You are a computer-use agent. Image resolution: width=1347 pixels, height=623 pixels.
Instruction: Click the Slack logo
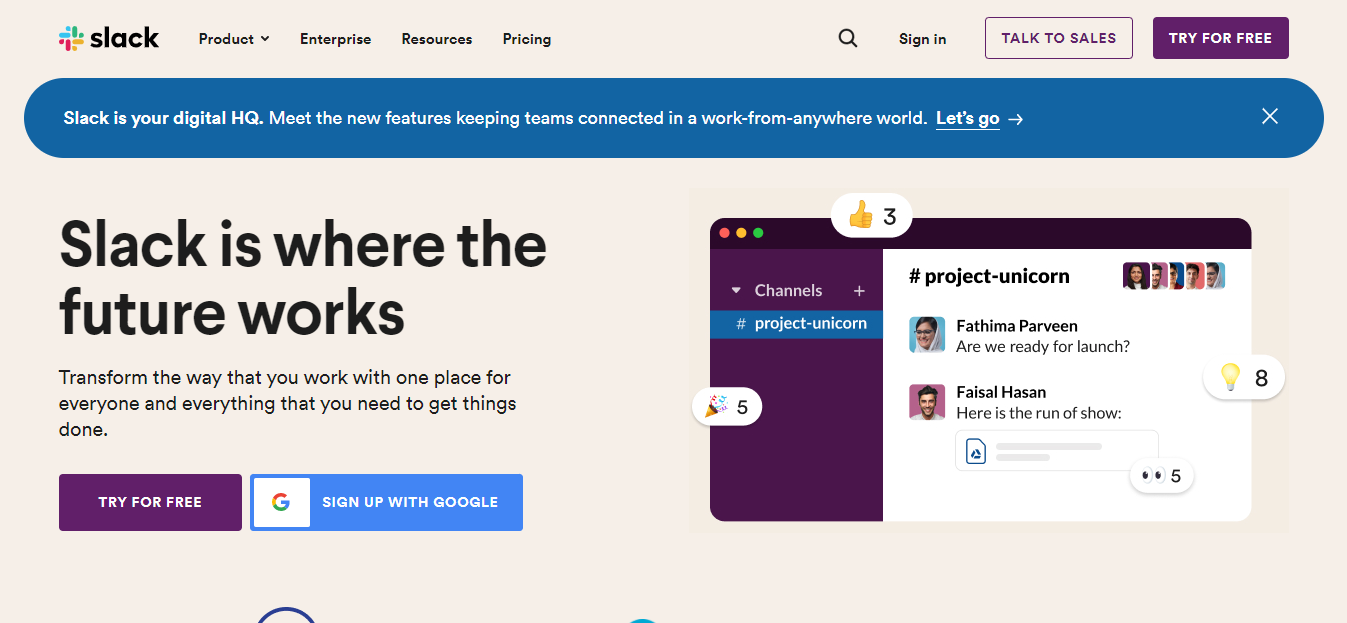(x=109, y=39)
